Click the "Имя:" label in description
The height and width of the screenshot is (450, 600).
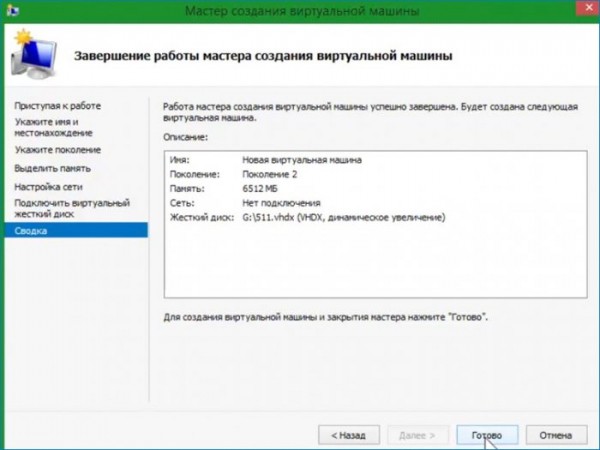[x=179, y=160]
